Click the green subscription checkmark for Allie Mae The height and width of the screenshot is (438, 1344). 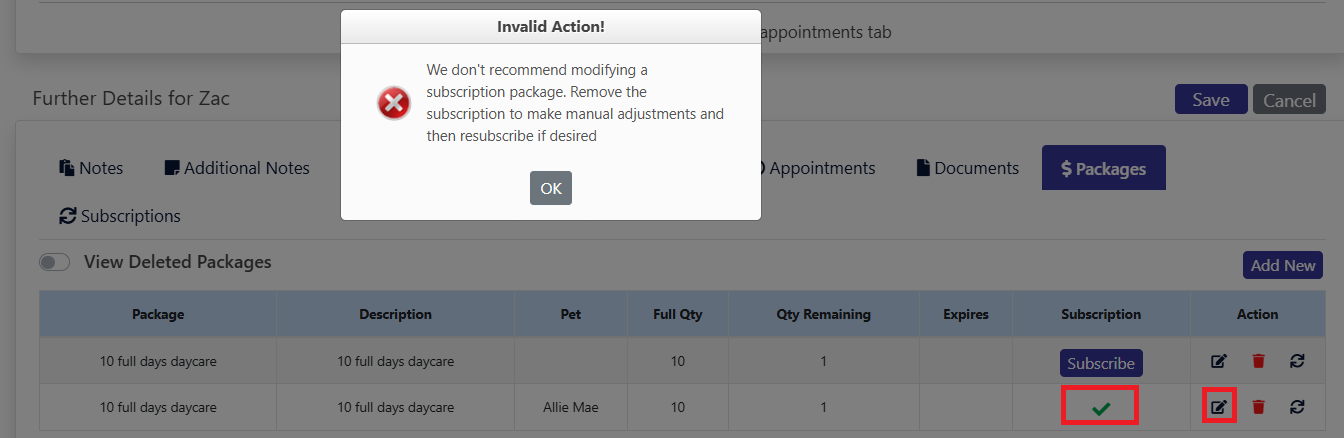tap(1101, 408)
